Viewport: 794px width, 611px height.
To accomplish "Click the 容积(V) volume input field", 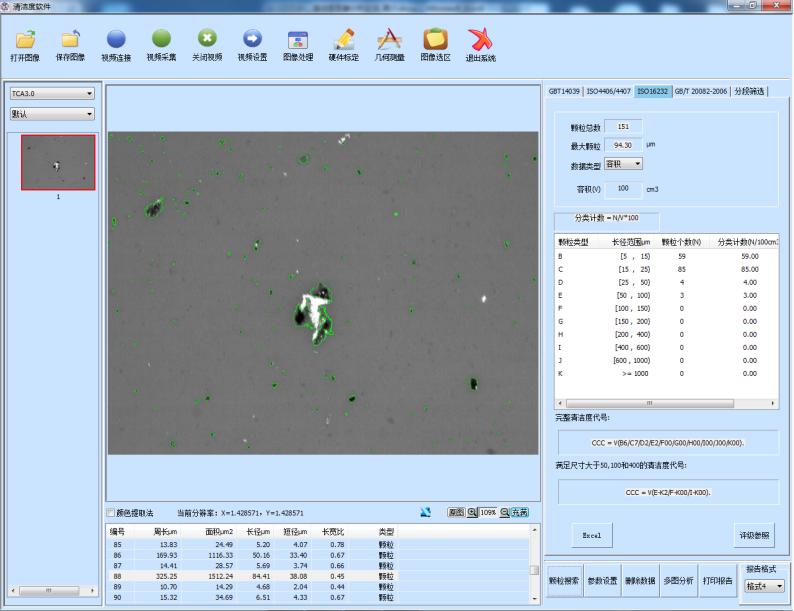I will [x=623, y=188].
